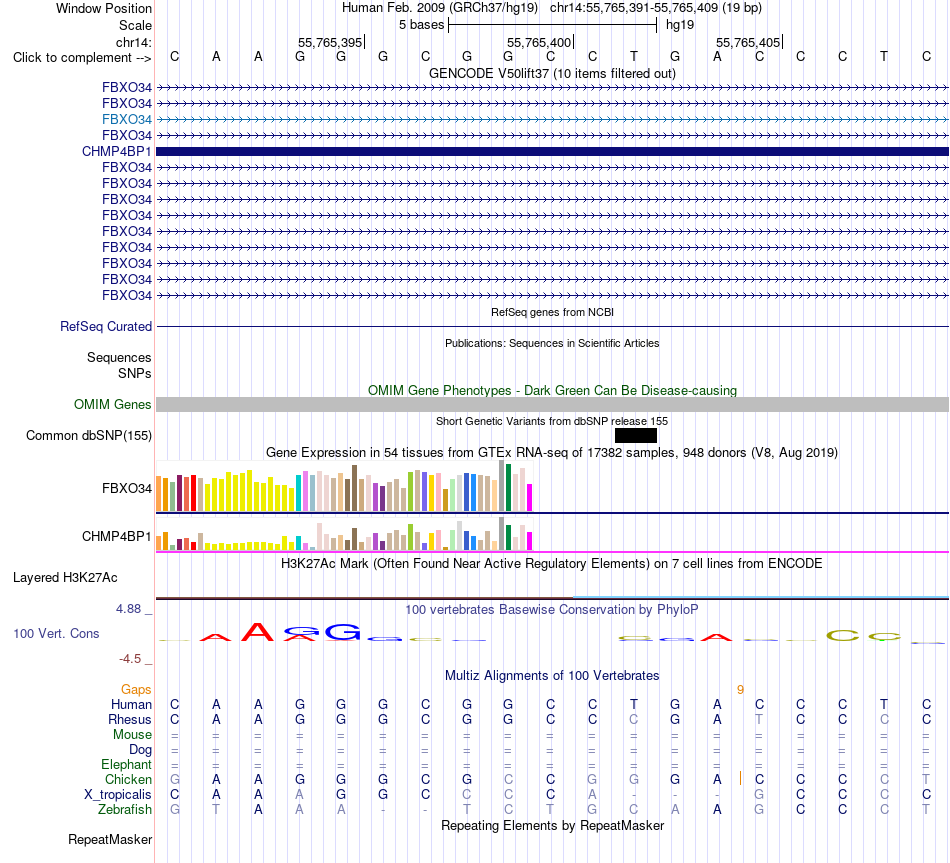This screenshot has height=863, width=950.
Task: Click the solid dark blue CHMP4BP1 exon bar
Action: click(552, 152)
